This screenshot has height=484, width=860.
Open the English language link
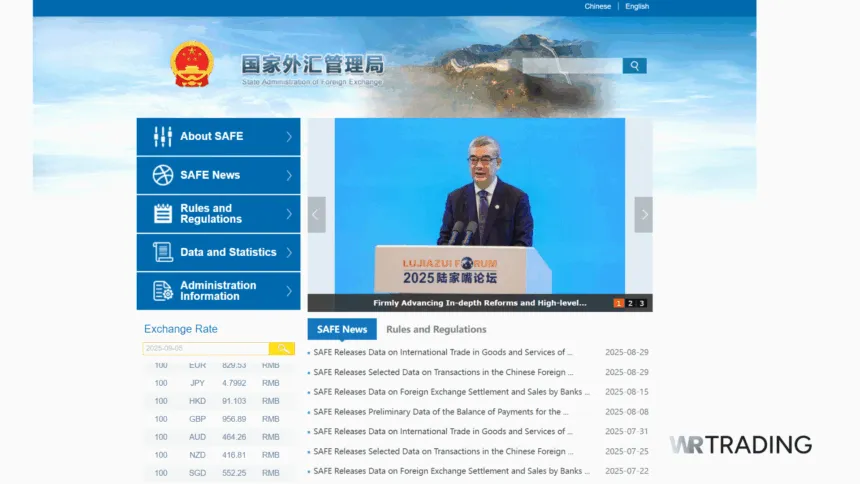pos(637,6)
